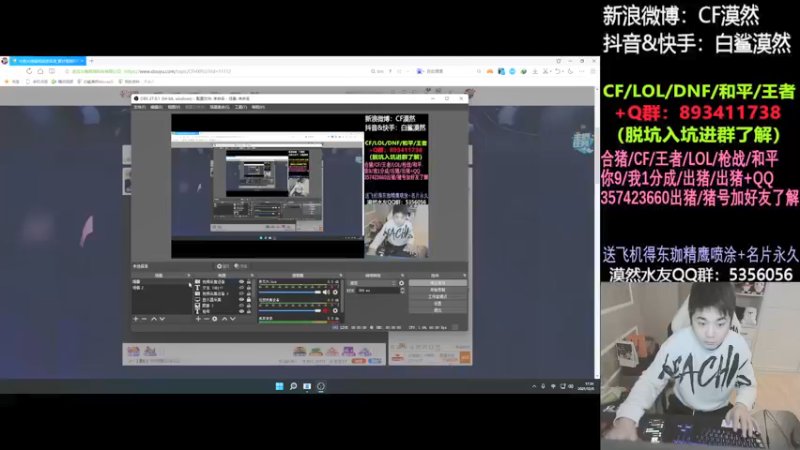This screenshot has height=450, width=800.
Task: Pop out the Scenes dock header icon
Action: pos(188,276)
